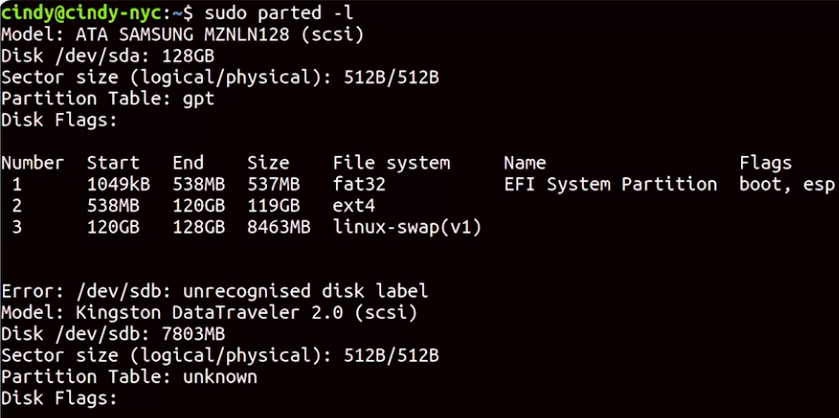Click the "Partition Table: unknown" line
Screen dimensions: 839x418
[129, 377]
